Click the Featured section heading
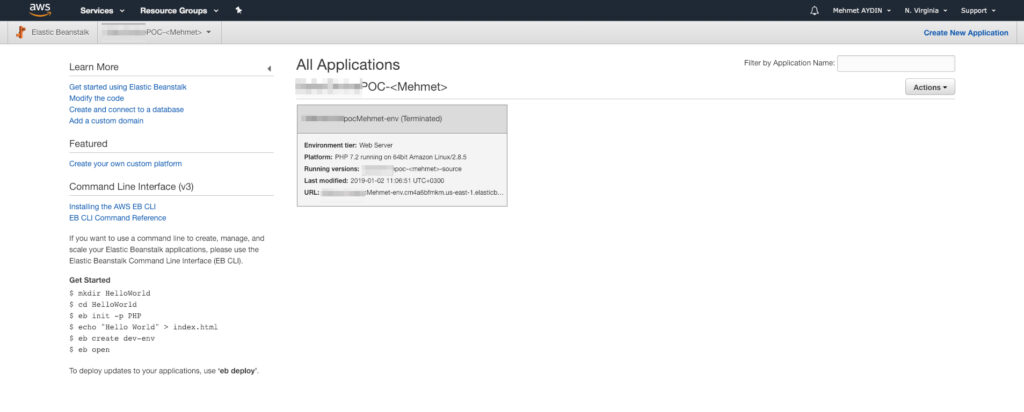The height and width of the screenshot is (412, 1024). [x=88, y=144]
